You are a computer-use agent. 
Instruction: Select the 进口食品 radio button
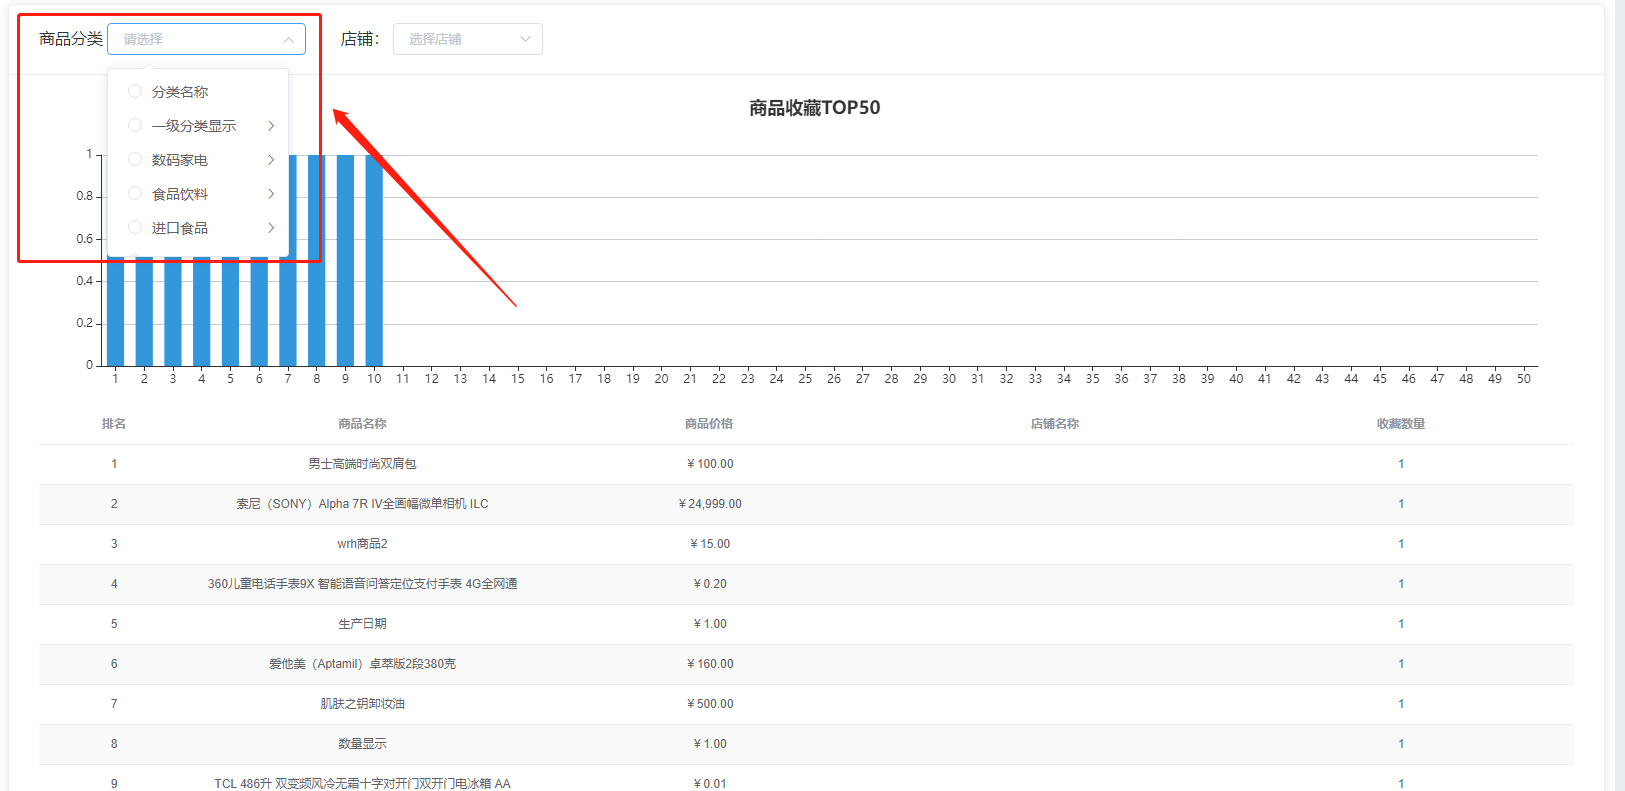(135, 227)
